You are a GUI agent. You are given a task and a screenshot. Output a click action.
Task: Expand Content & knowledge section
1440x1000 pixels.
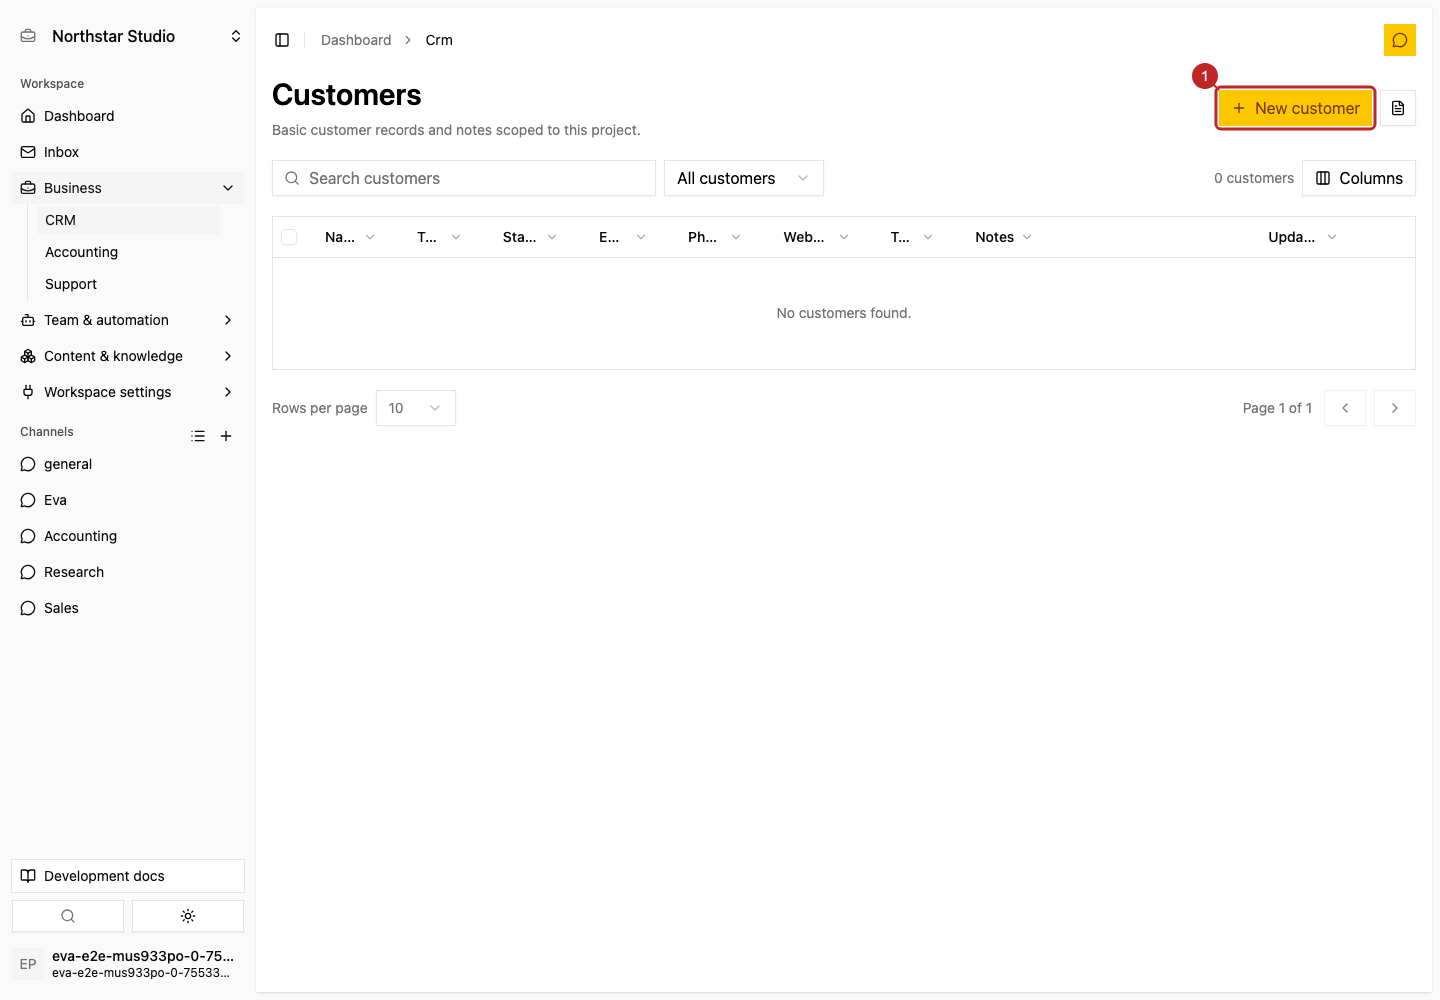pyautogui.click(x=128, y=356)
